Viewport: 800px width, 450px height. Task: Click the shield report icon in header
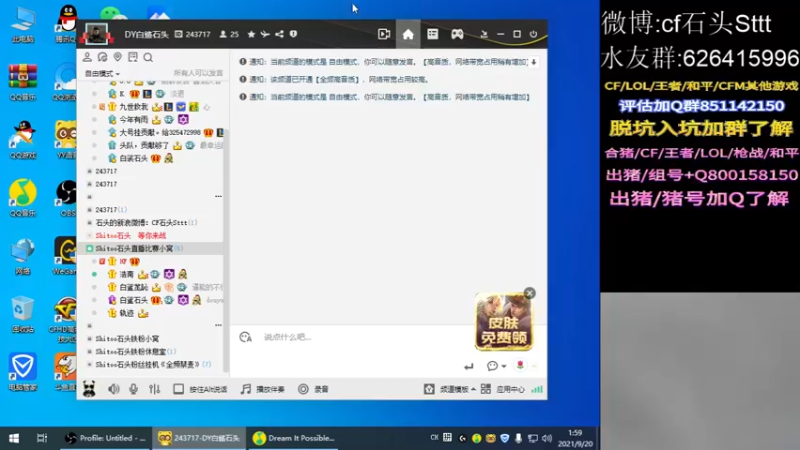pyautogui.click(x=293, y=34)
